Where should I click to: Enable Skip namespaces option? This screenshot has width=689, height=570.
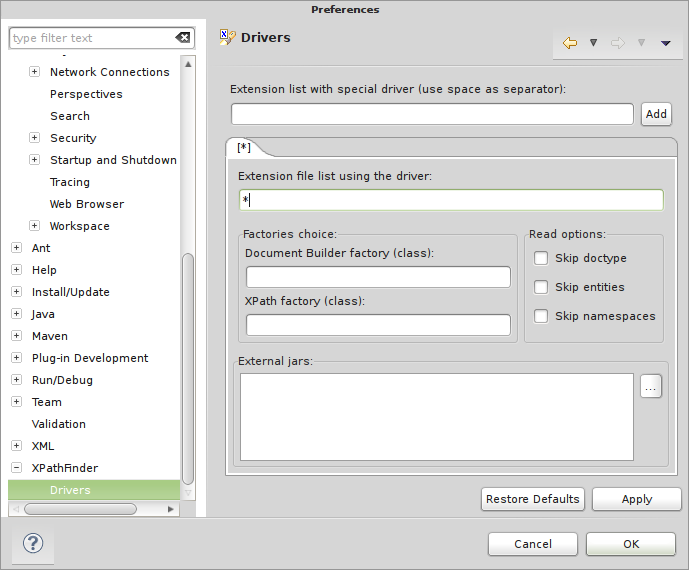[x=541, y=316]
